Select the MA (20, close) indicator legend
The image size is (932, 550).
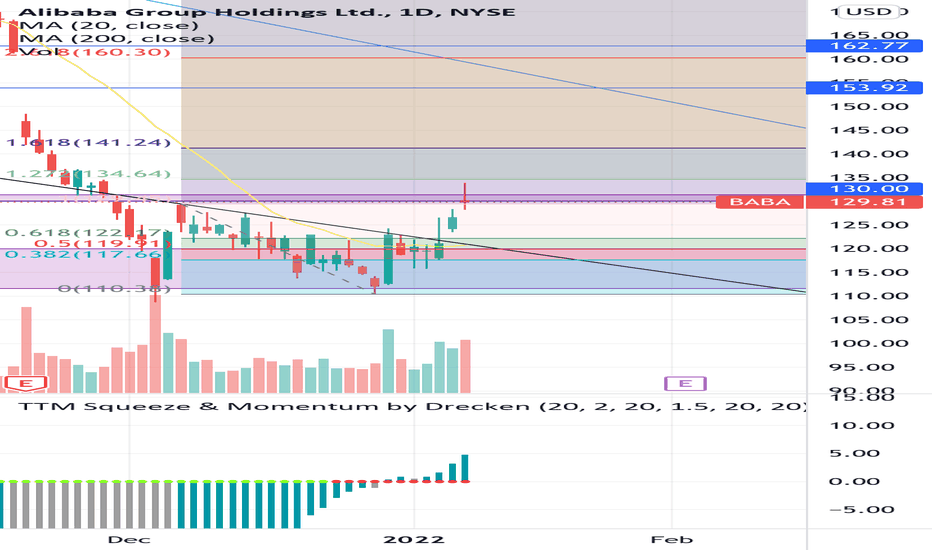tap(109, 26)
